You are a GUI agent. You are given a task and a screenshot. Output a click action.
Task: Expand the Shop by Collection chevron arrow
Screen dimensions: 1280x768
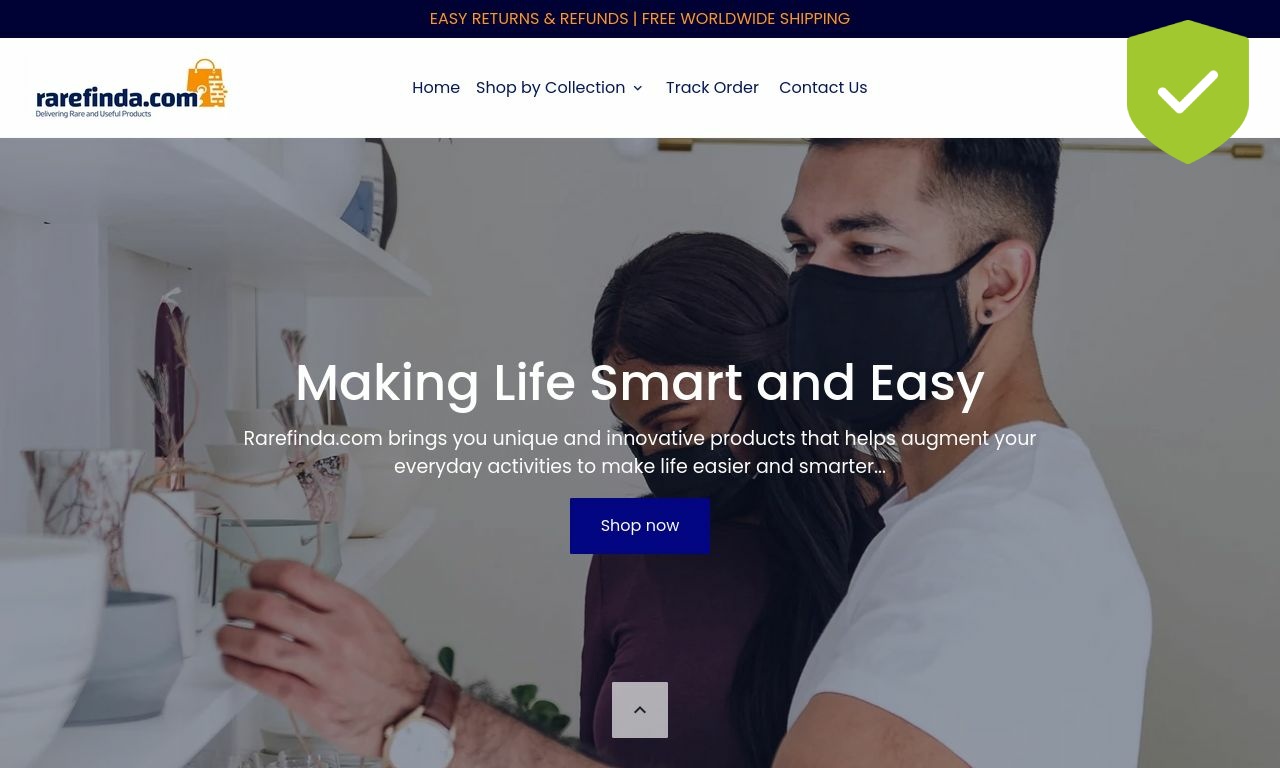(637, 88)
